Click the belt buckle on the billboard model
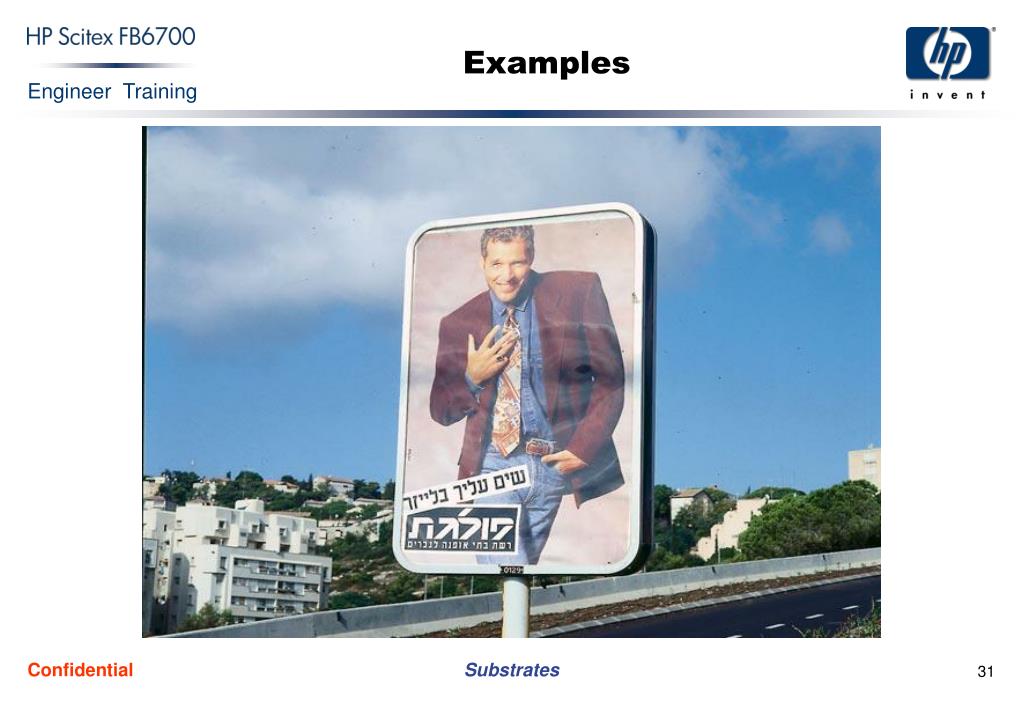The height and width of the screenshot is (708, 1023). [x=540, y=447]
